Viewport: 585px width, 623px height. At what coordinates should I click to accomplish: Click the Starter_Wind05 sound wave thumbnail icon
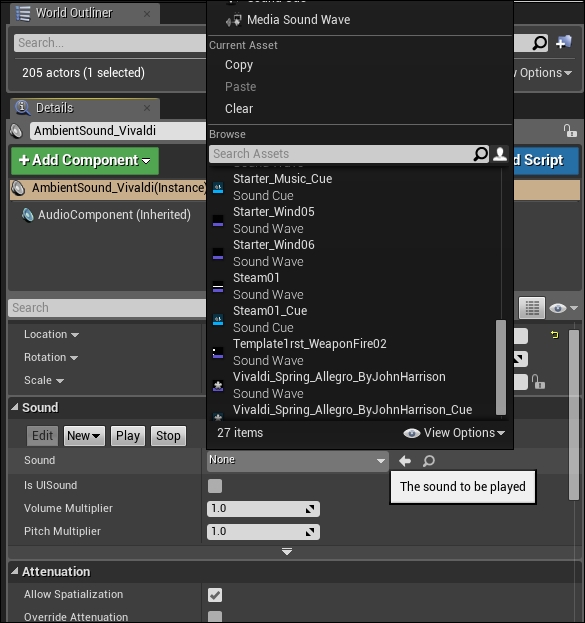(x=218, y=221)
